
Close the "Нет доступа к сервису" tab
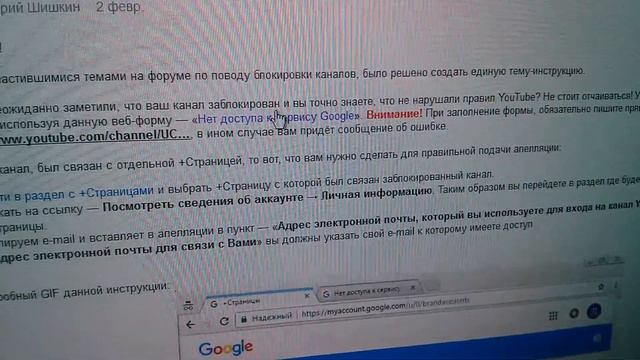coord(413,287)
